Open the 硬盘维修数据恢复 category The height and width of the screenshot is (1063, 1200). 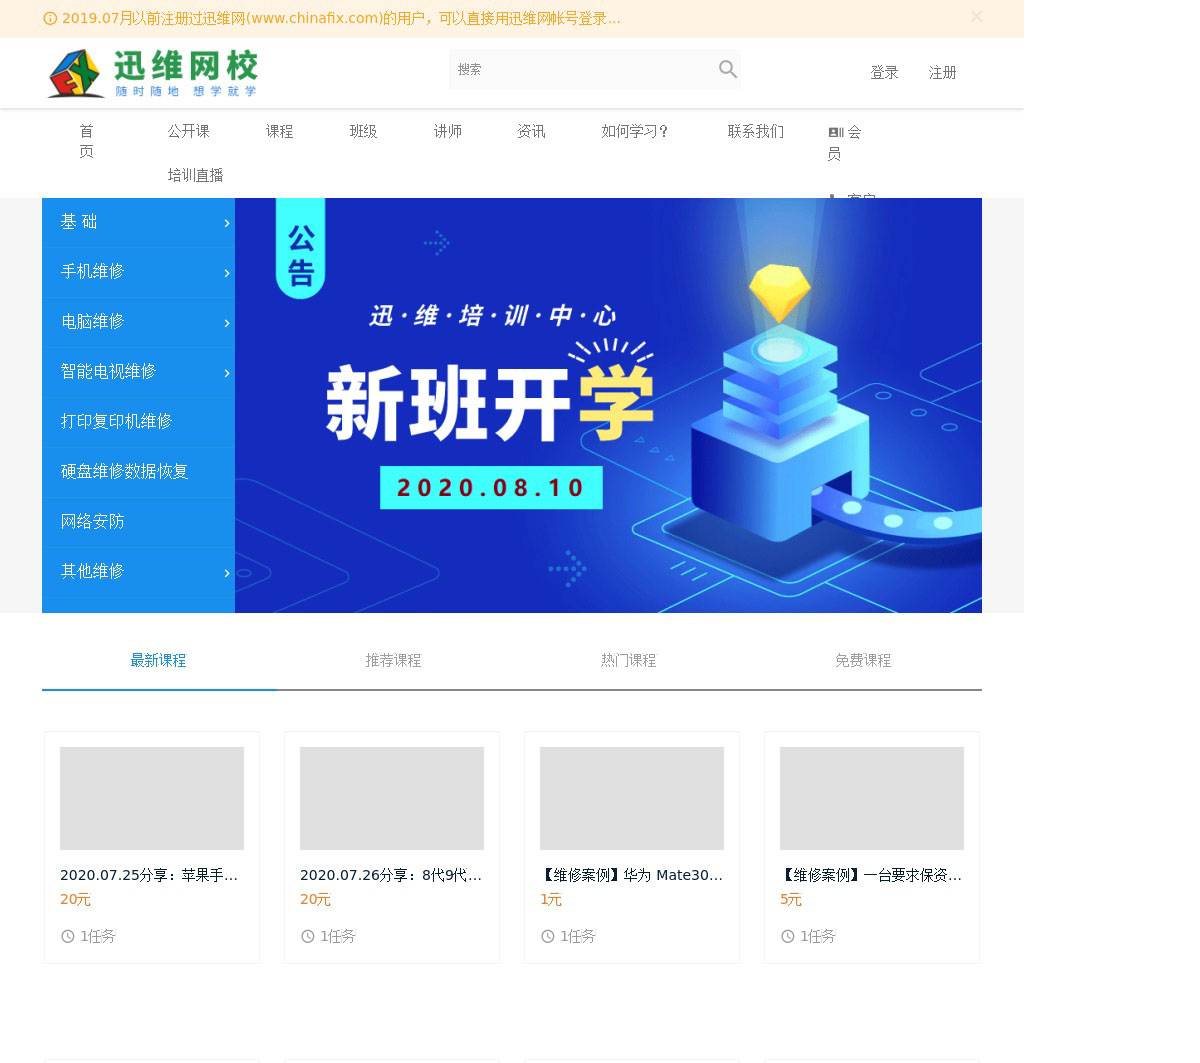(138, 472)
